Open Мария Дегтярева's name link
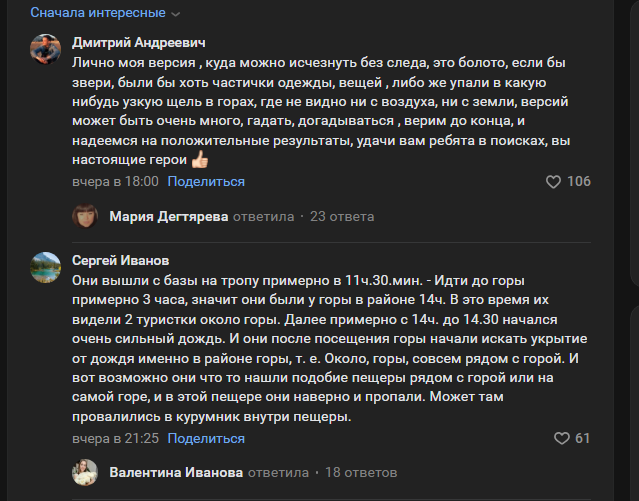 168,216
